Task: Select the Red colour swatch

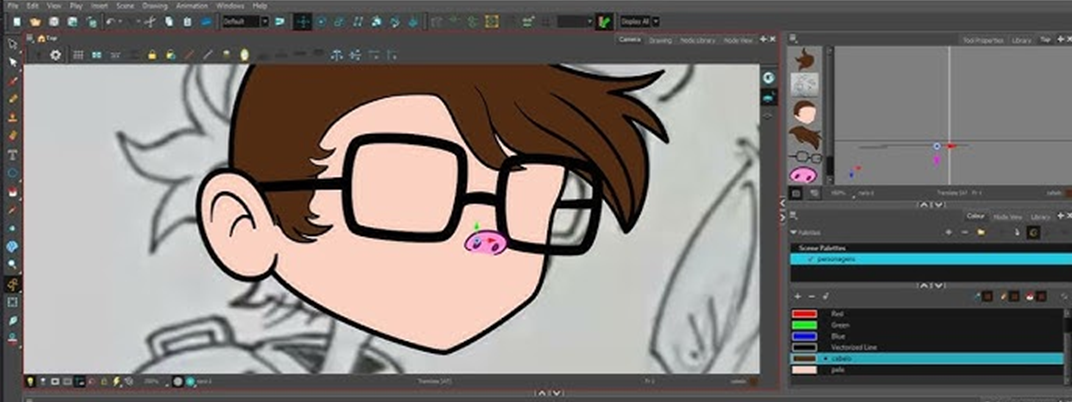Action: coord(805,314)
